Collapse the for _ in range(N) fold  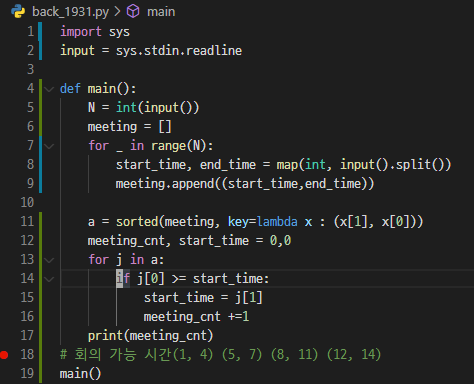click(x=49, y=146)
